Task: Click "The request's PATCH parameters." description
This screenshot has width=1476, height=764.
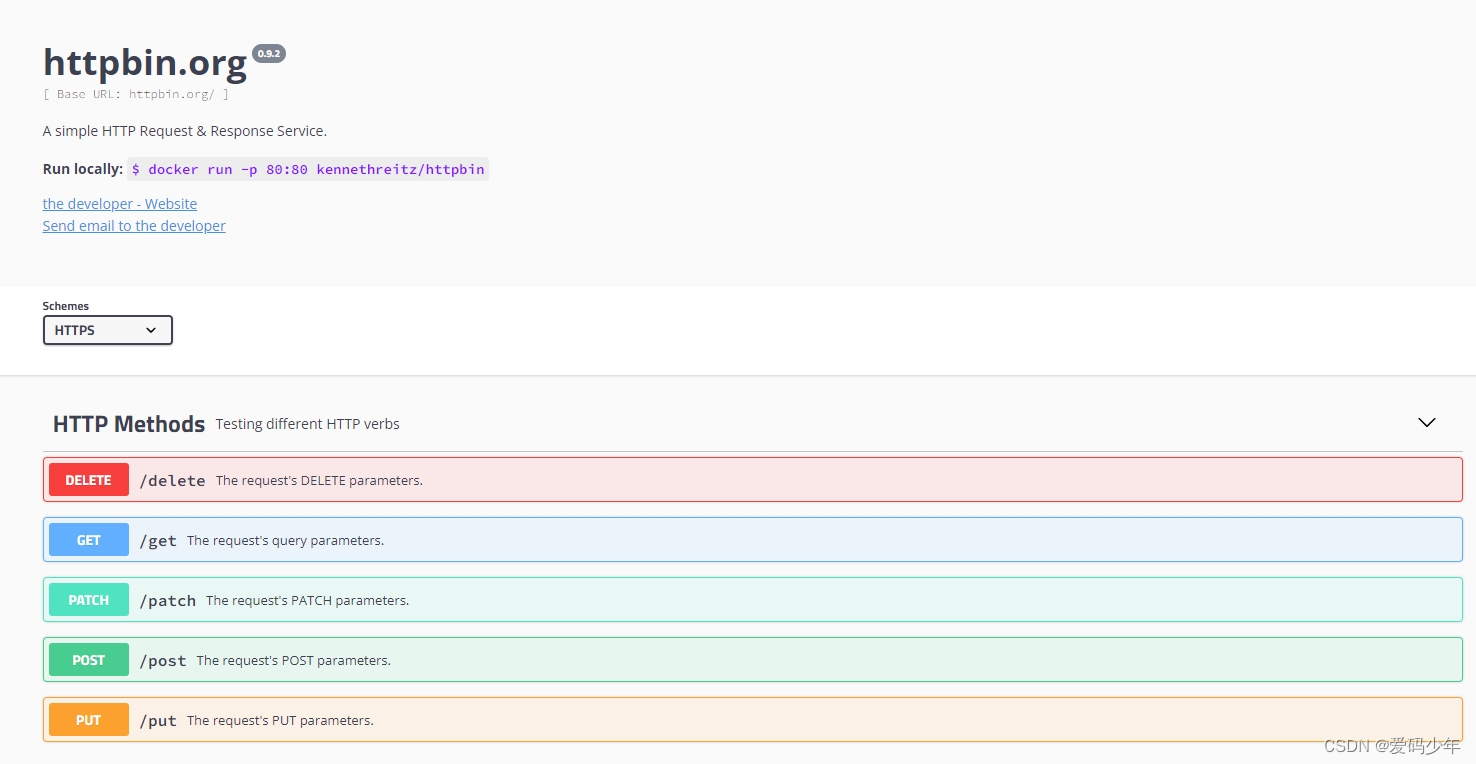Action: [x=307, y=601]
